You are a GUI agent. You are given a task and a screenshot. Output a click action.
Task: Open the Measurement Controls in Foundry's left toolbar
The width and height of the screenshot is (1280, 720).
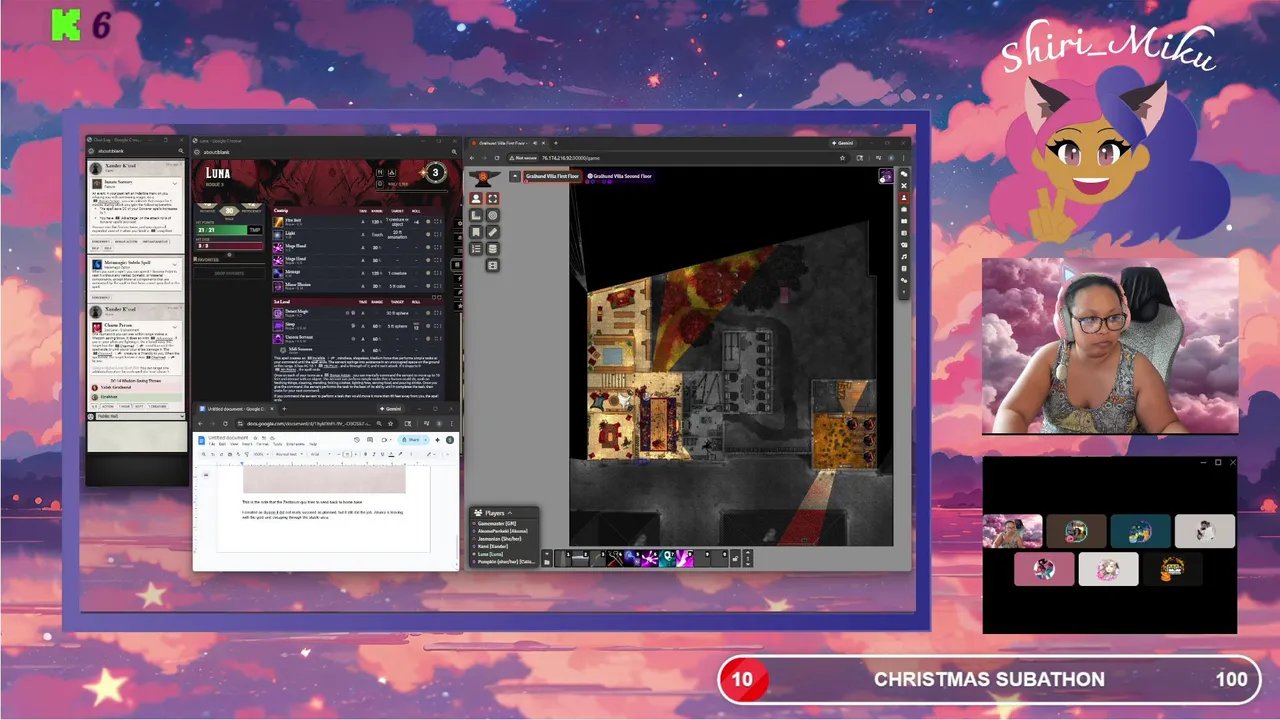click(x=476, y=215)
